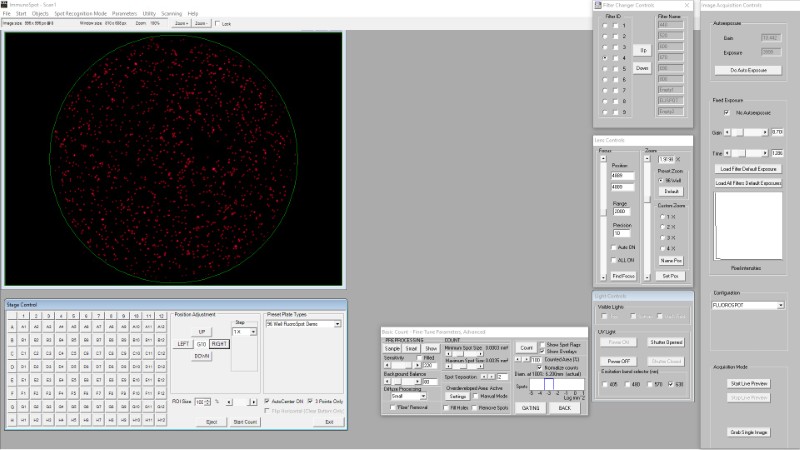Click the Zoom- toolbar button

point(200,21)
